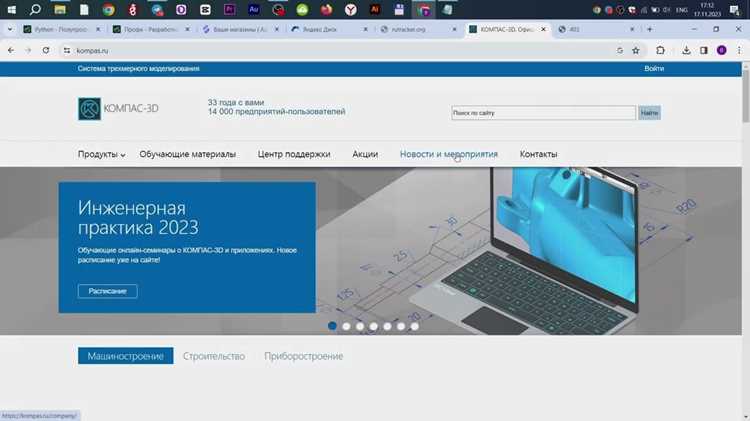Open the Google translate icon in address bar
This screenshot has width=750, height=421.
620,50
